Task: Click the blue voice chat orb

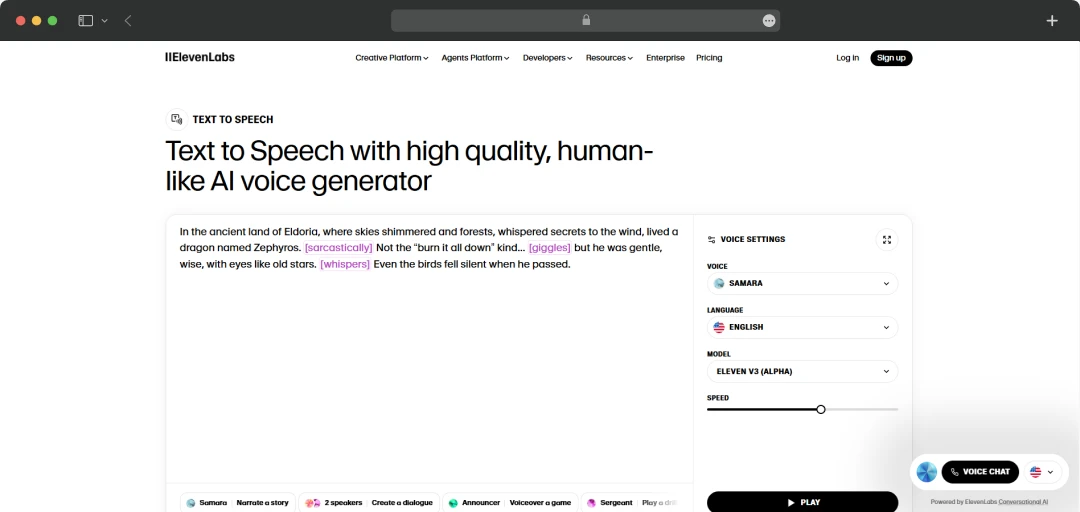Action: pos(926,472)
